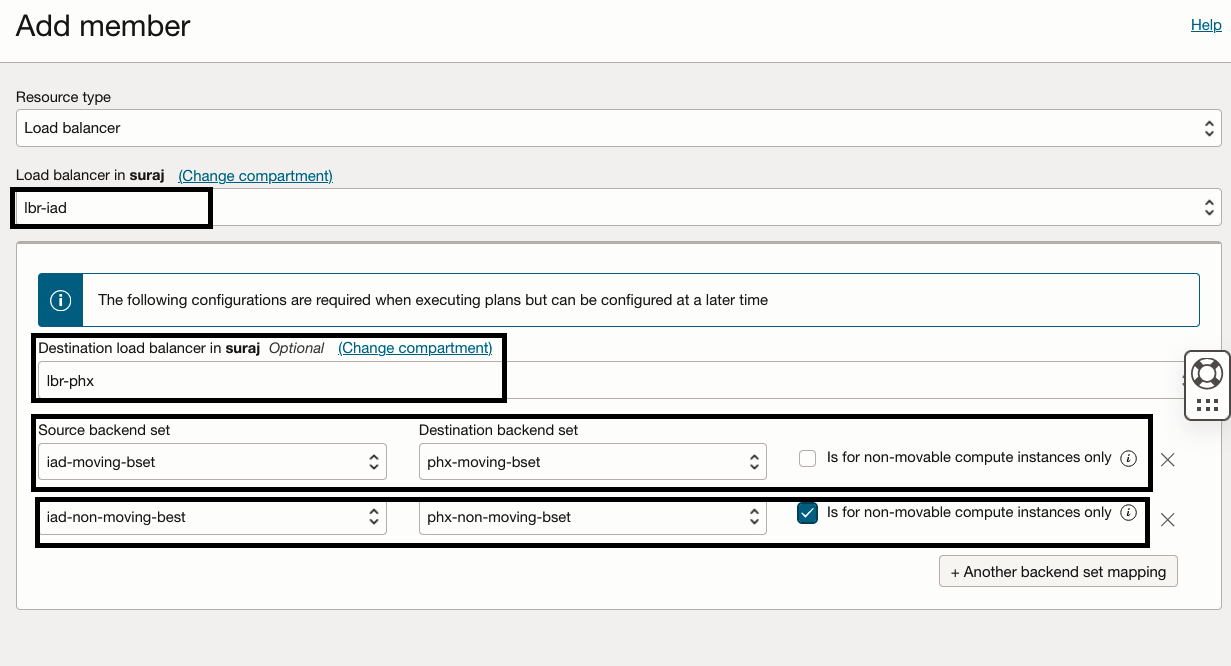The width and height of the screenshot is (1231, 666).
Task: Expand the phx-non-moving-bset destination dropdown
Action: click(592, 517)
